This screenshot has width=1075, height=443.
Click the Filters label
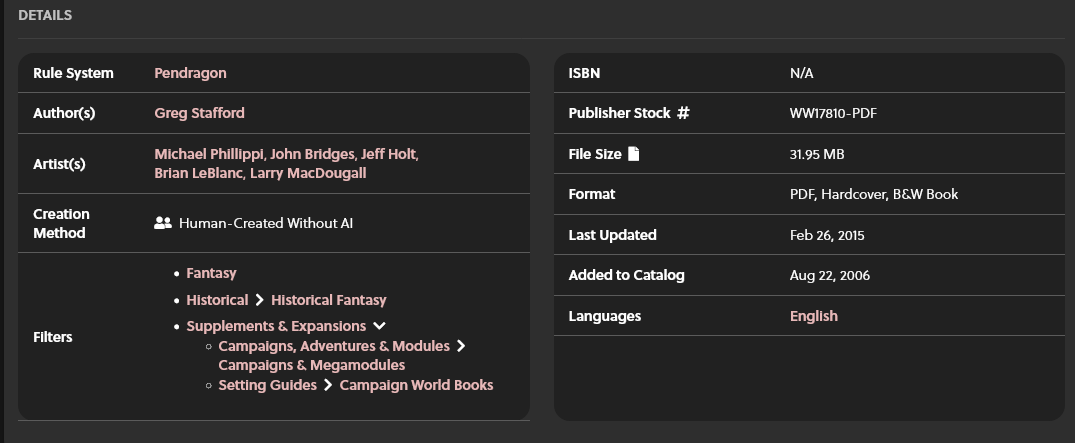point(53,337)
